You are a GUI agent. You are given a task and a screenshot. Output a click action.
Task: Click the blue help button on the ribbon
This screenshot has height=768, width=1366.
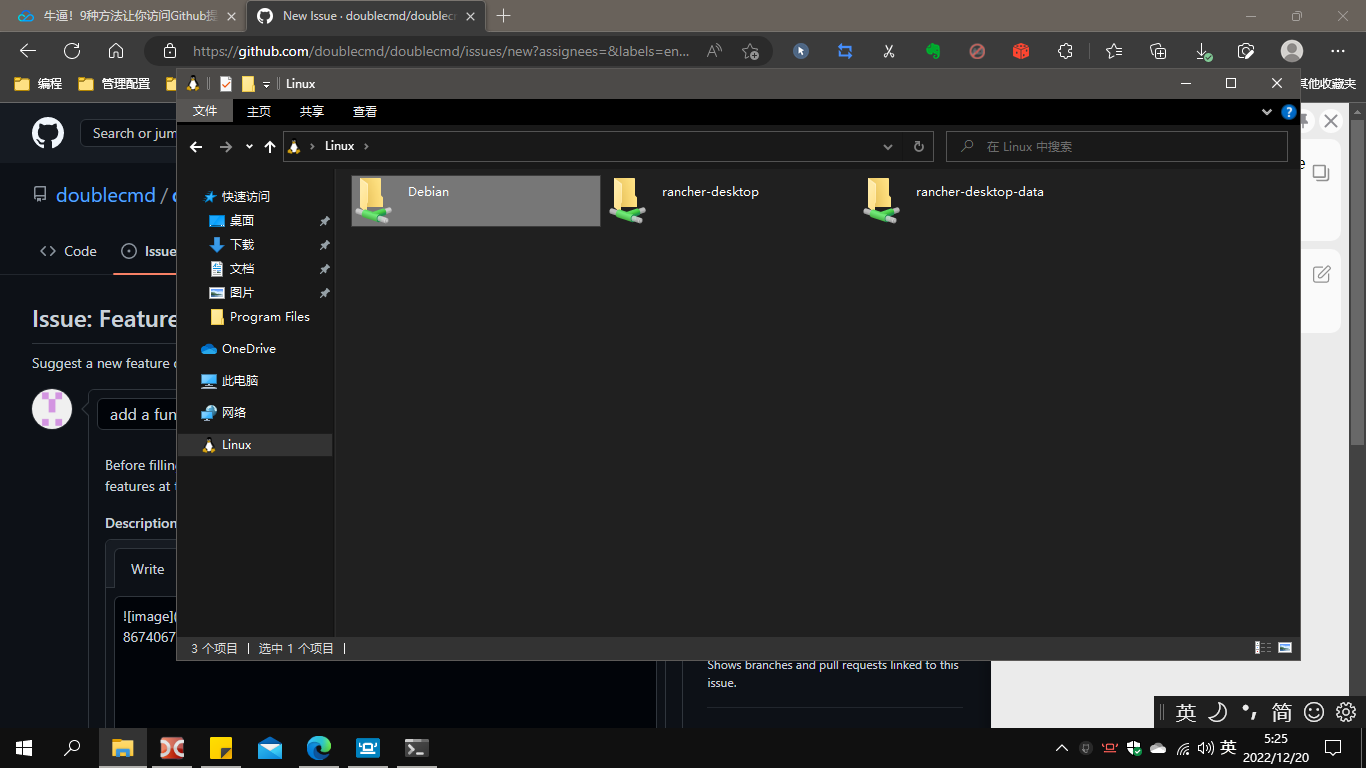tap(1289, 111)
